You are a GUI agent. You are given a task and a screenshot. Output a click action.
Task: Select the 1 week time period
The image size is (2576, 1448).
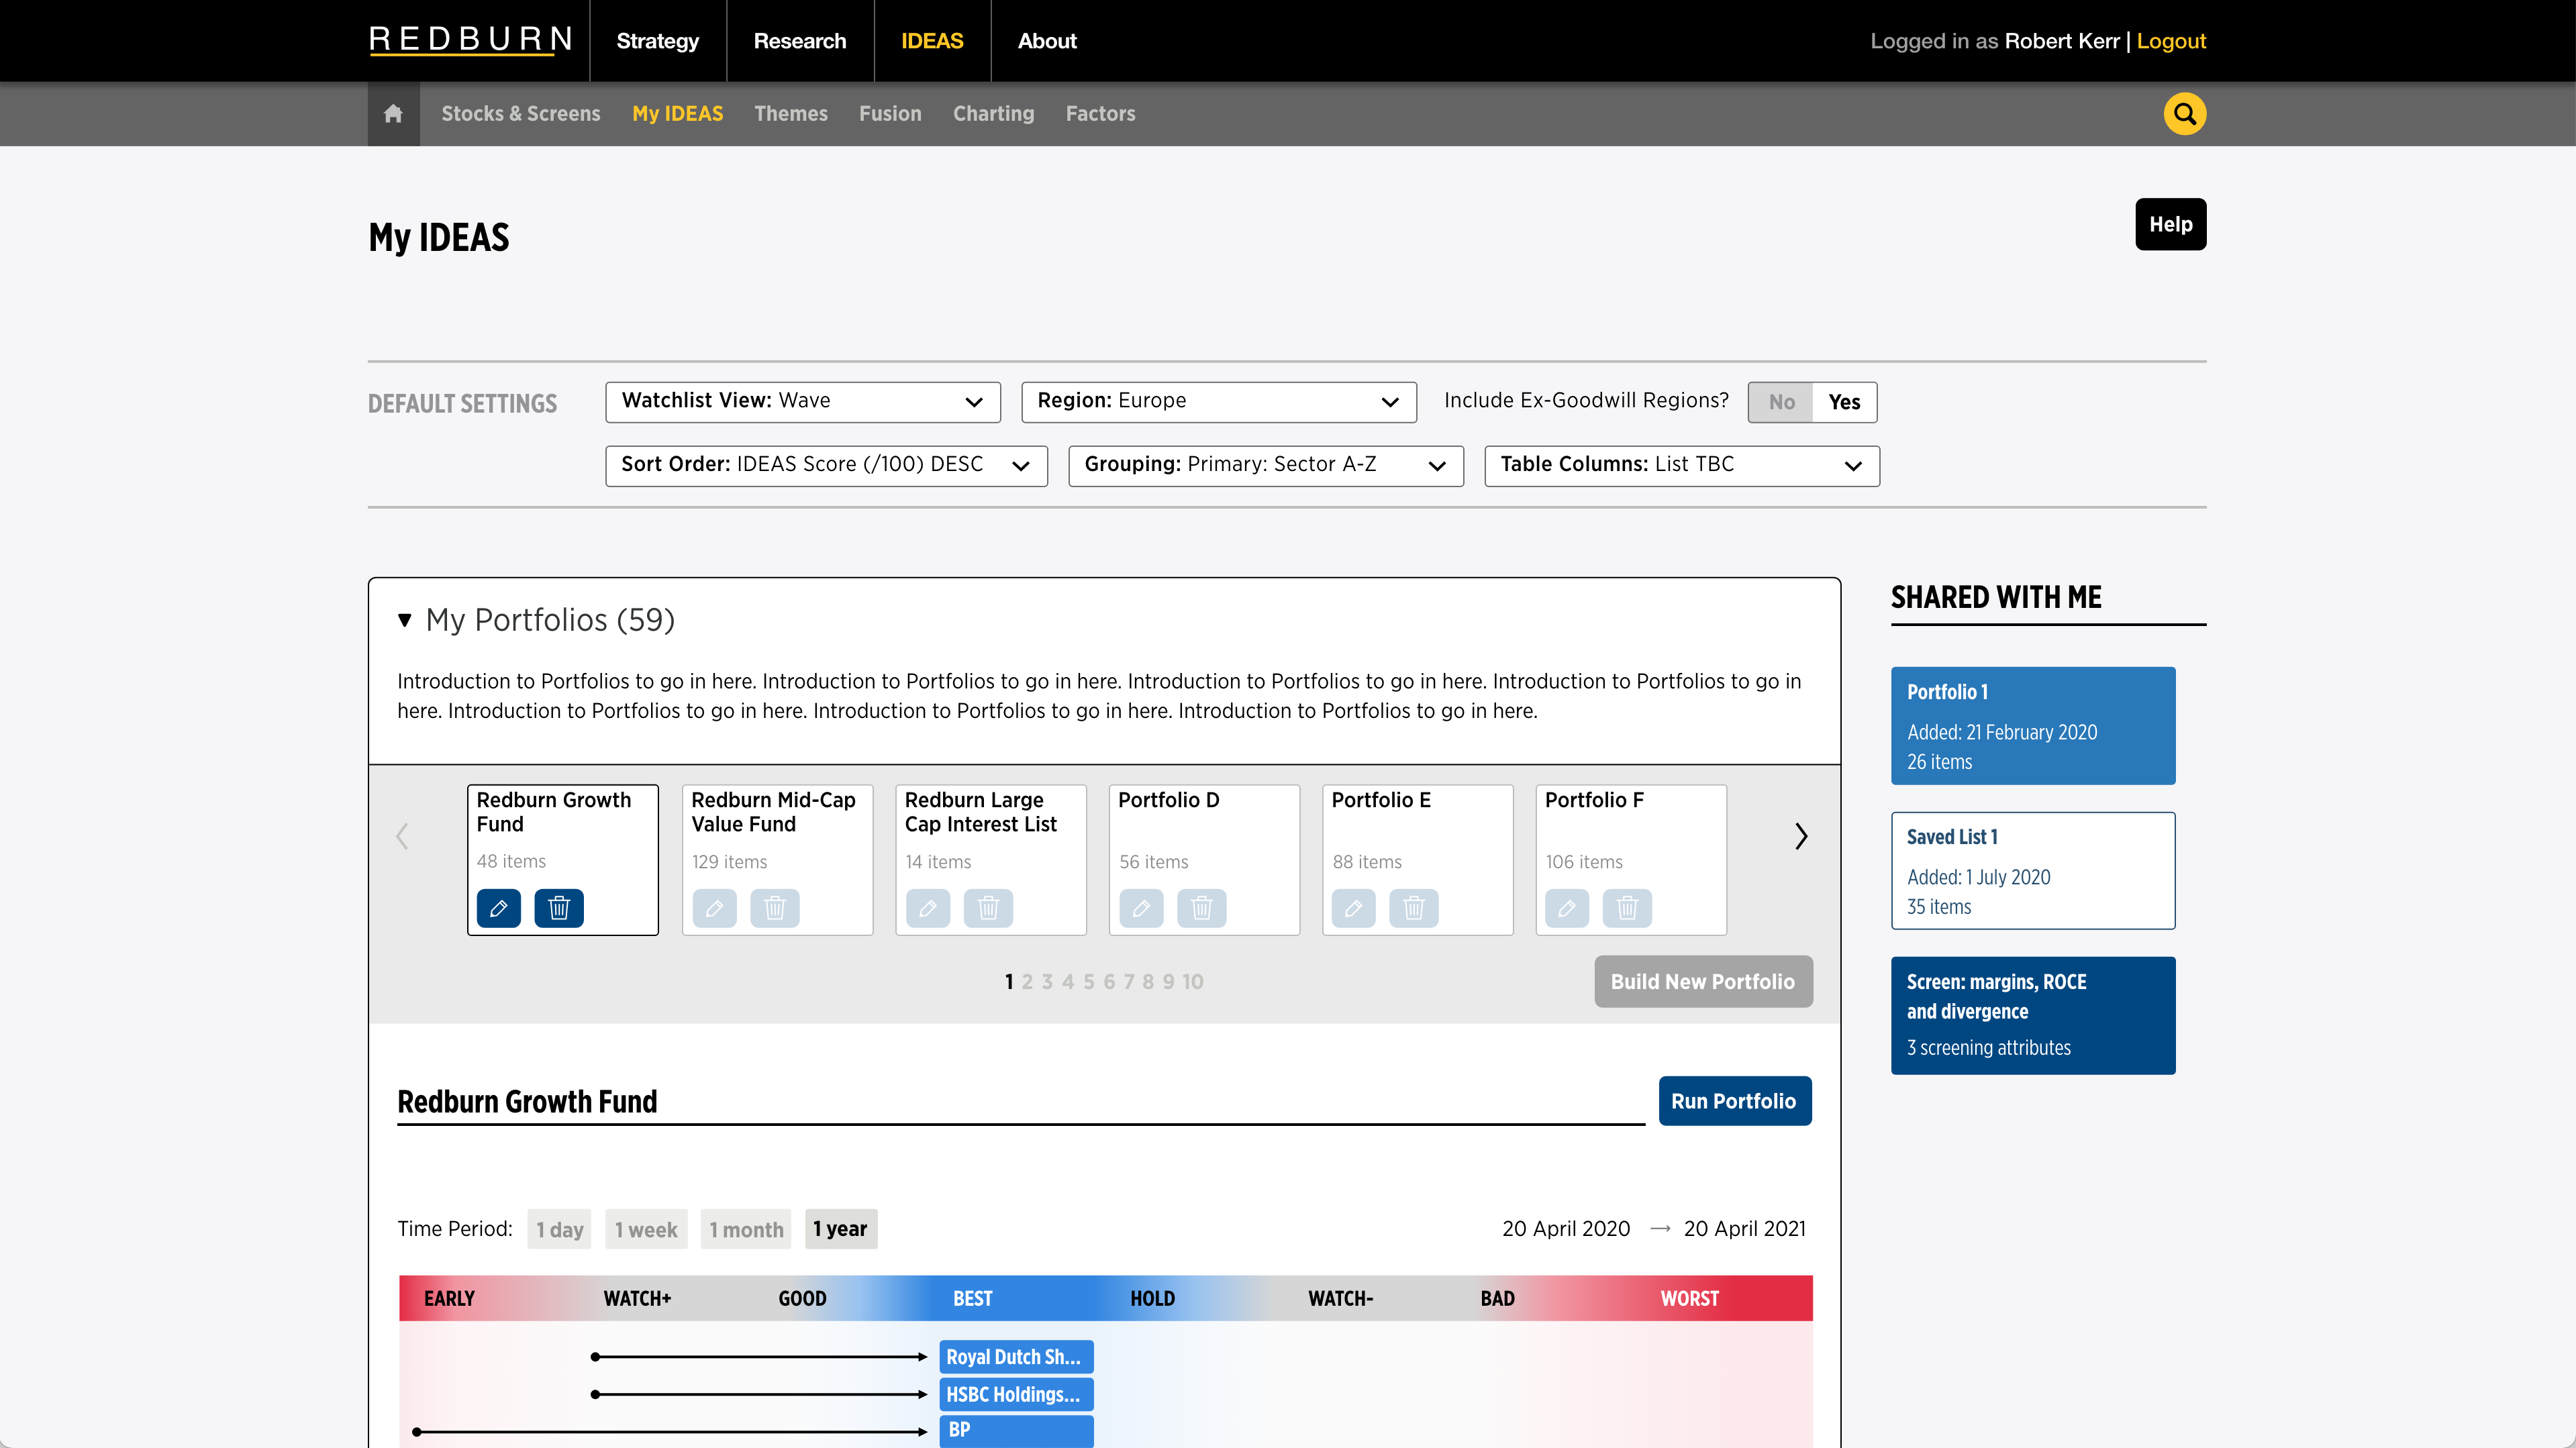[x=646, y=1229]
